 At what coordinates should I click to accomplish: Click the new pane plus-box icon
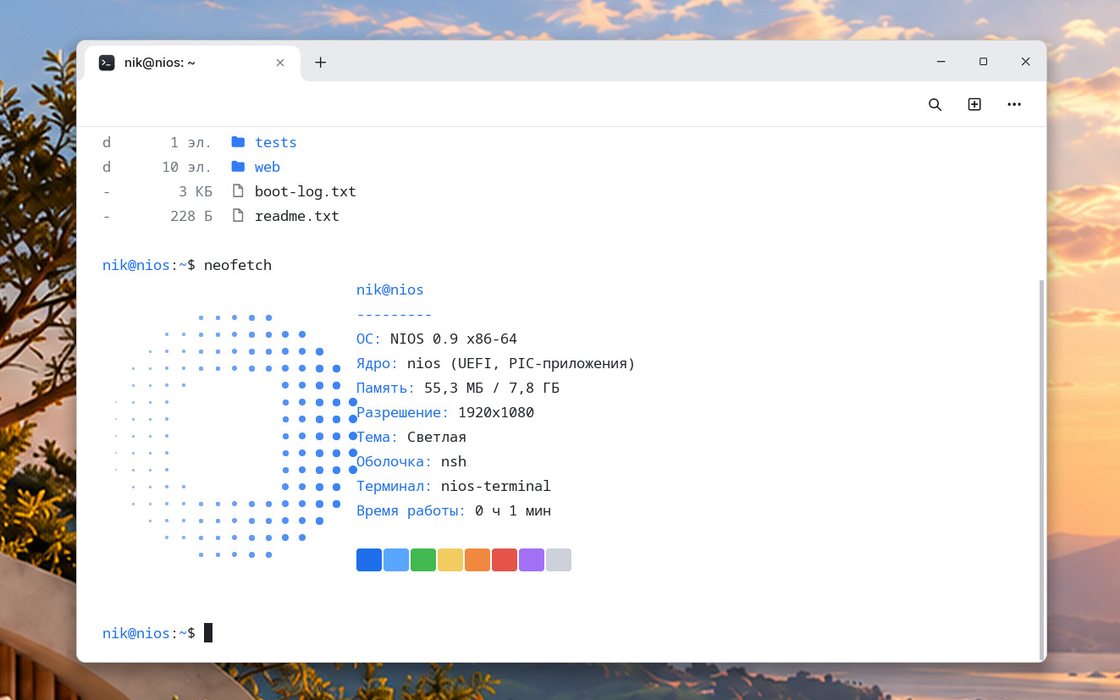coord(974,104)
